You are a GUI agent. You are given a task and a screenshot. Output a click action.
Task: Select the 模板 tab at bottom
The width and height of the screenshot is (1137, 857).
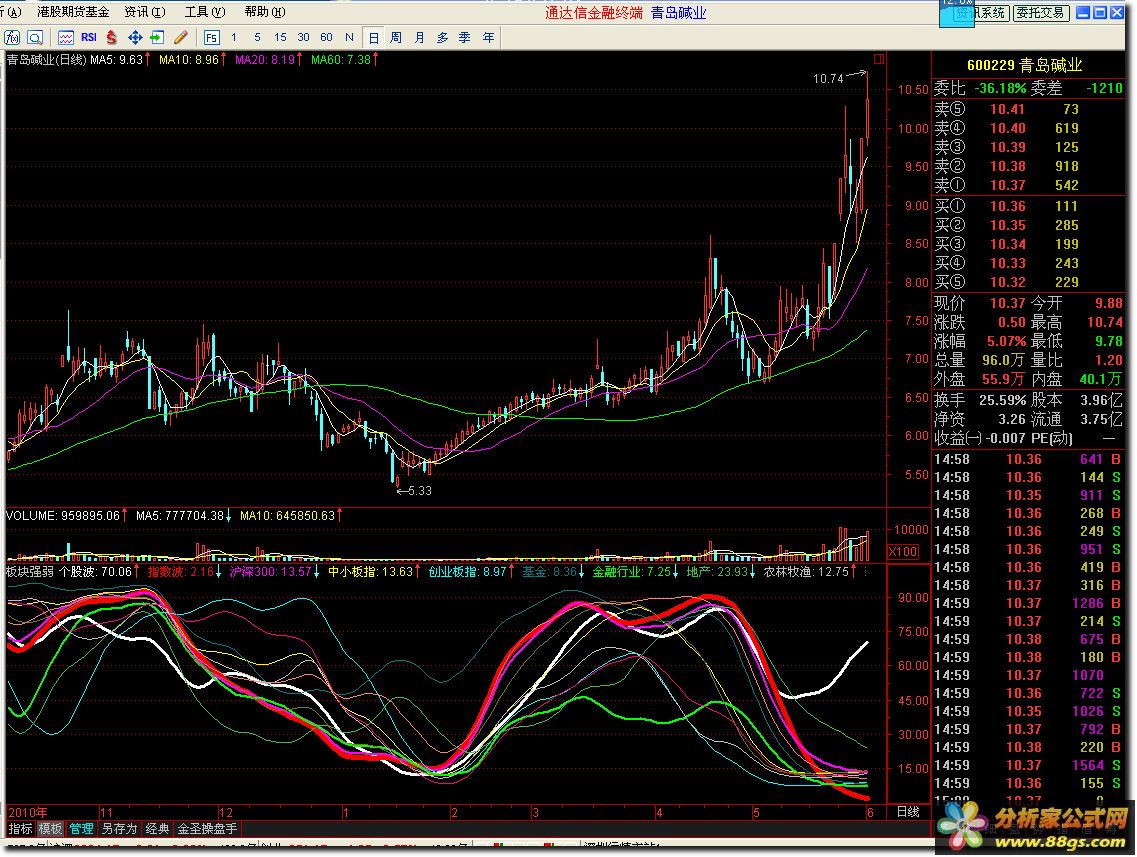pyautogui.click(x=51, y=829)
